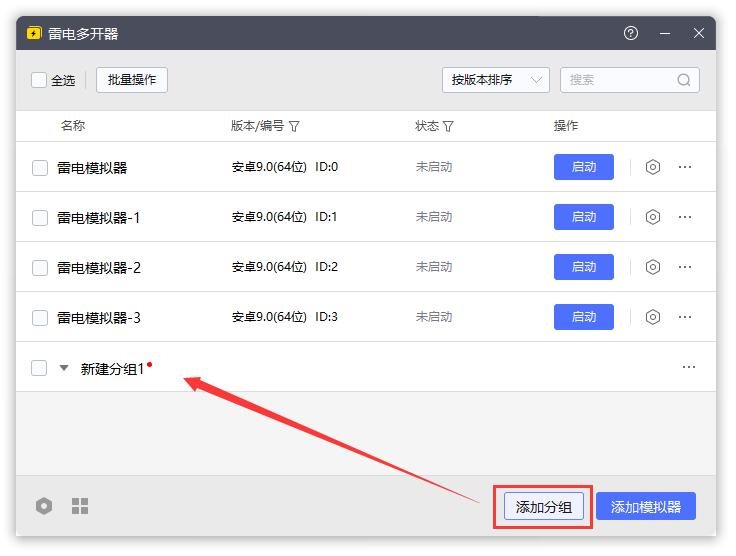Viewport: 736px width, 556px height.
Task: Toggle the 全选 checkbox
Action: click(38, 80)
